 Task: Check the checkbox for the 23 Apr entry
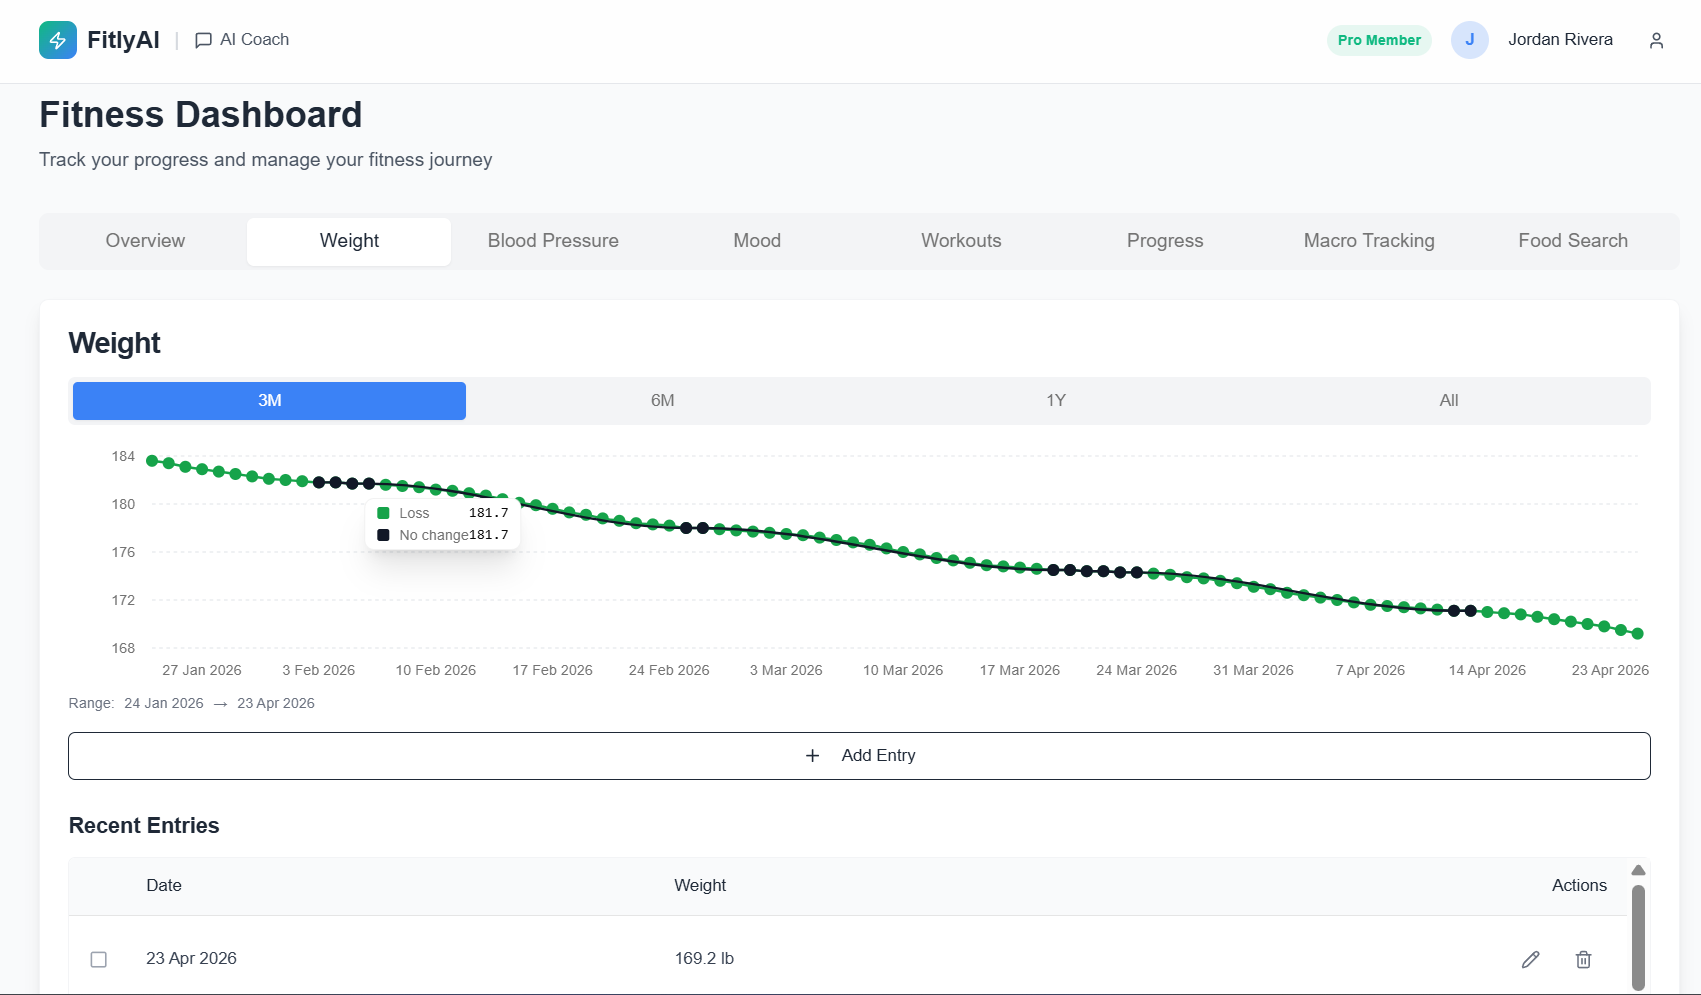pos(99,959)
